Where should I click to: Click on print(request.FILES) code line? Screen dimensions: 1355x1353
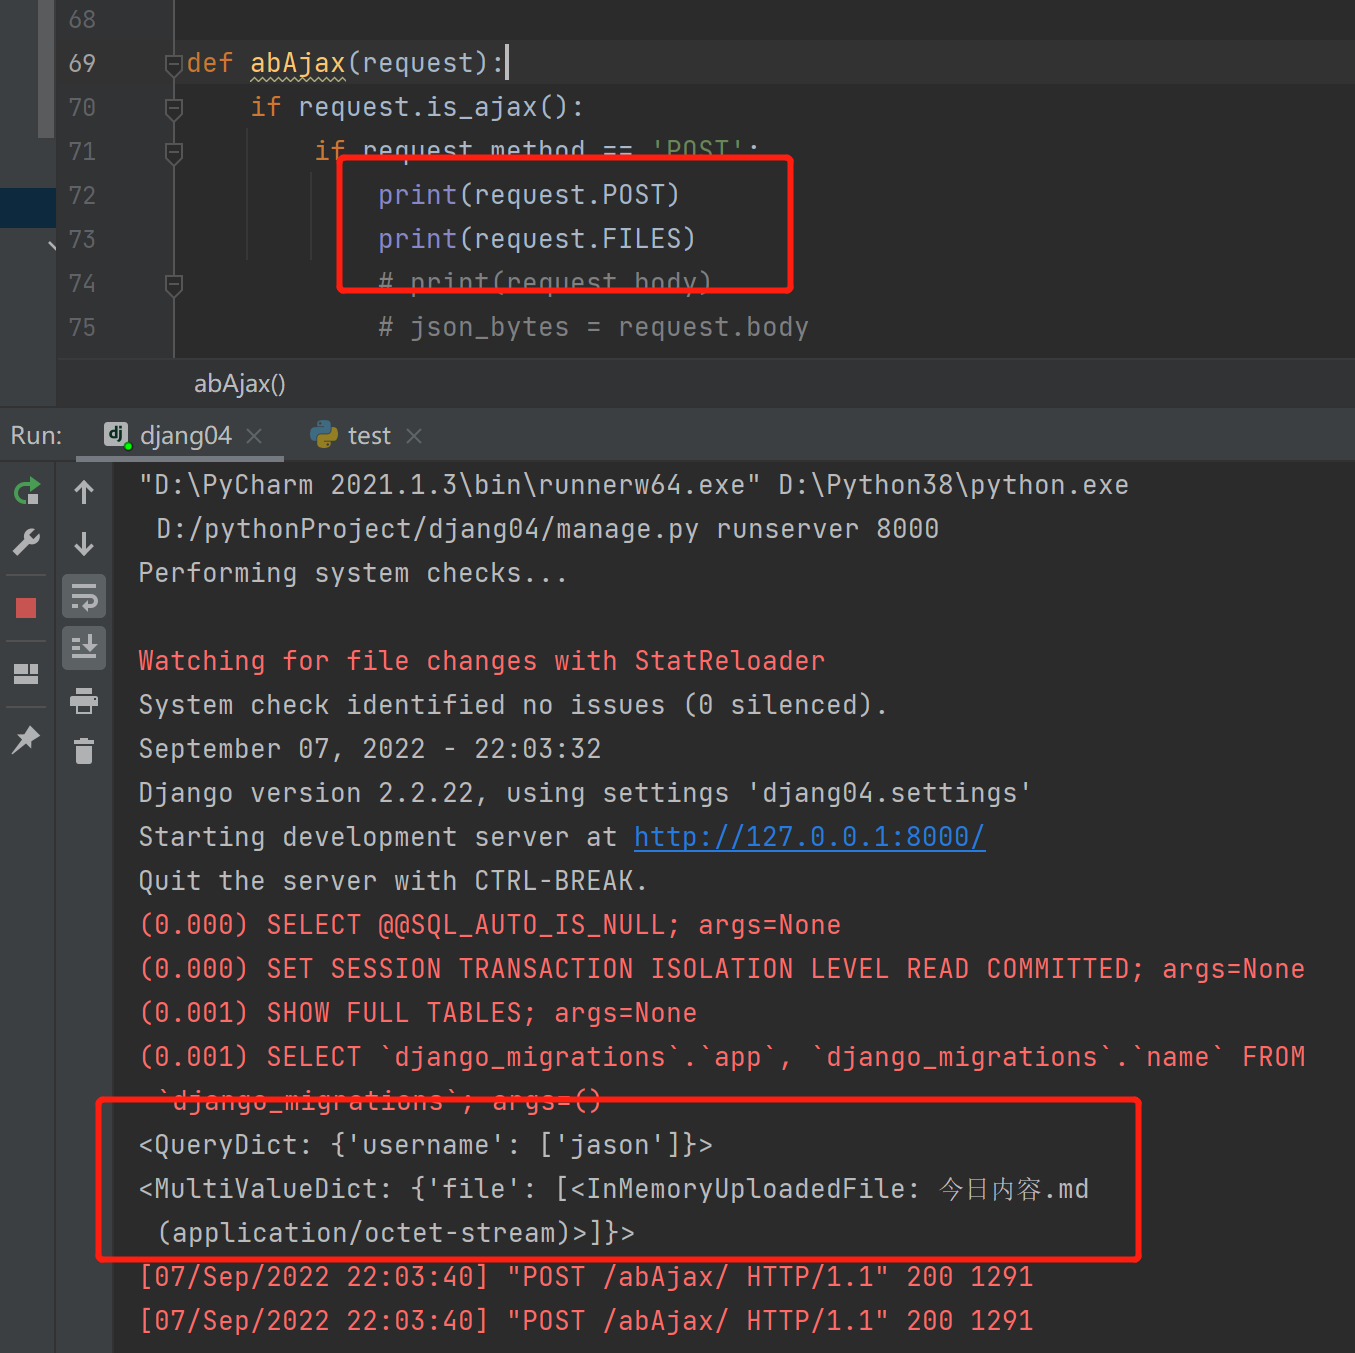[x=537, y=239]
